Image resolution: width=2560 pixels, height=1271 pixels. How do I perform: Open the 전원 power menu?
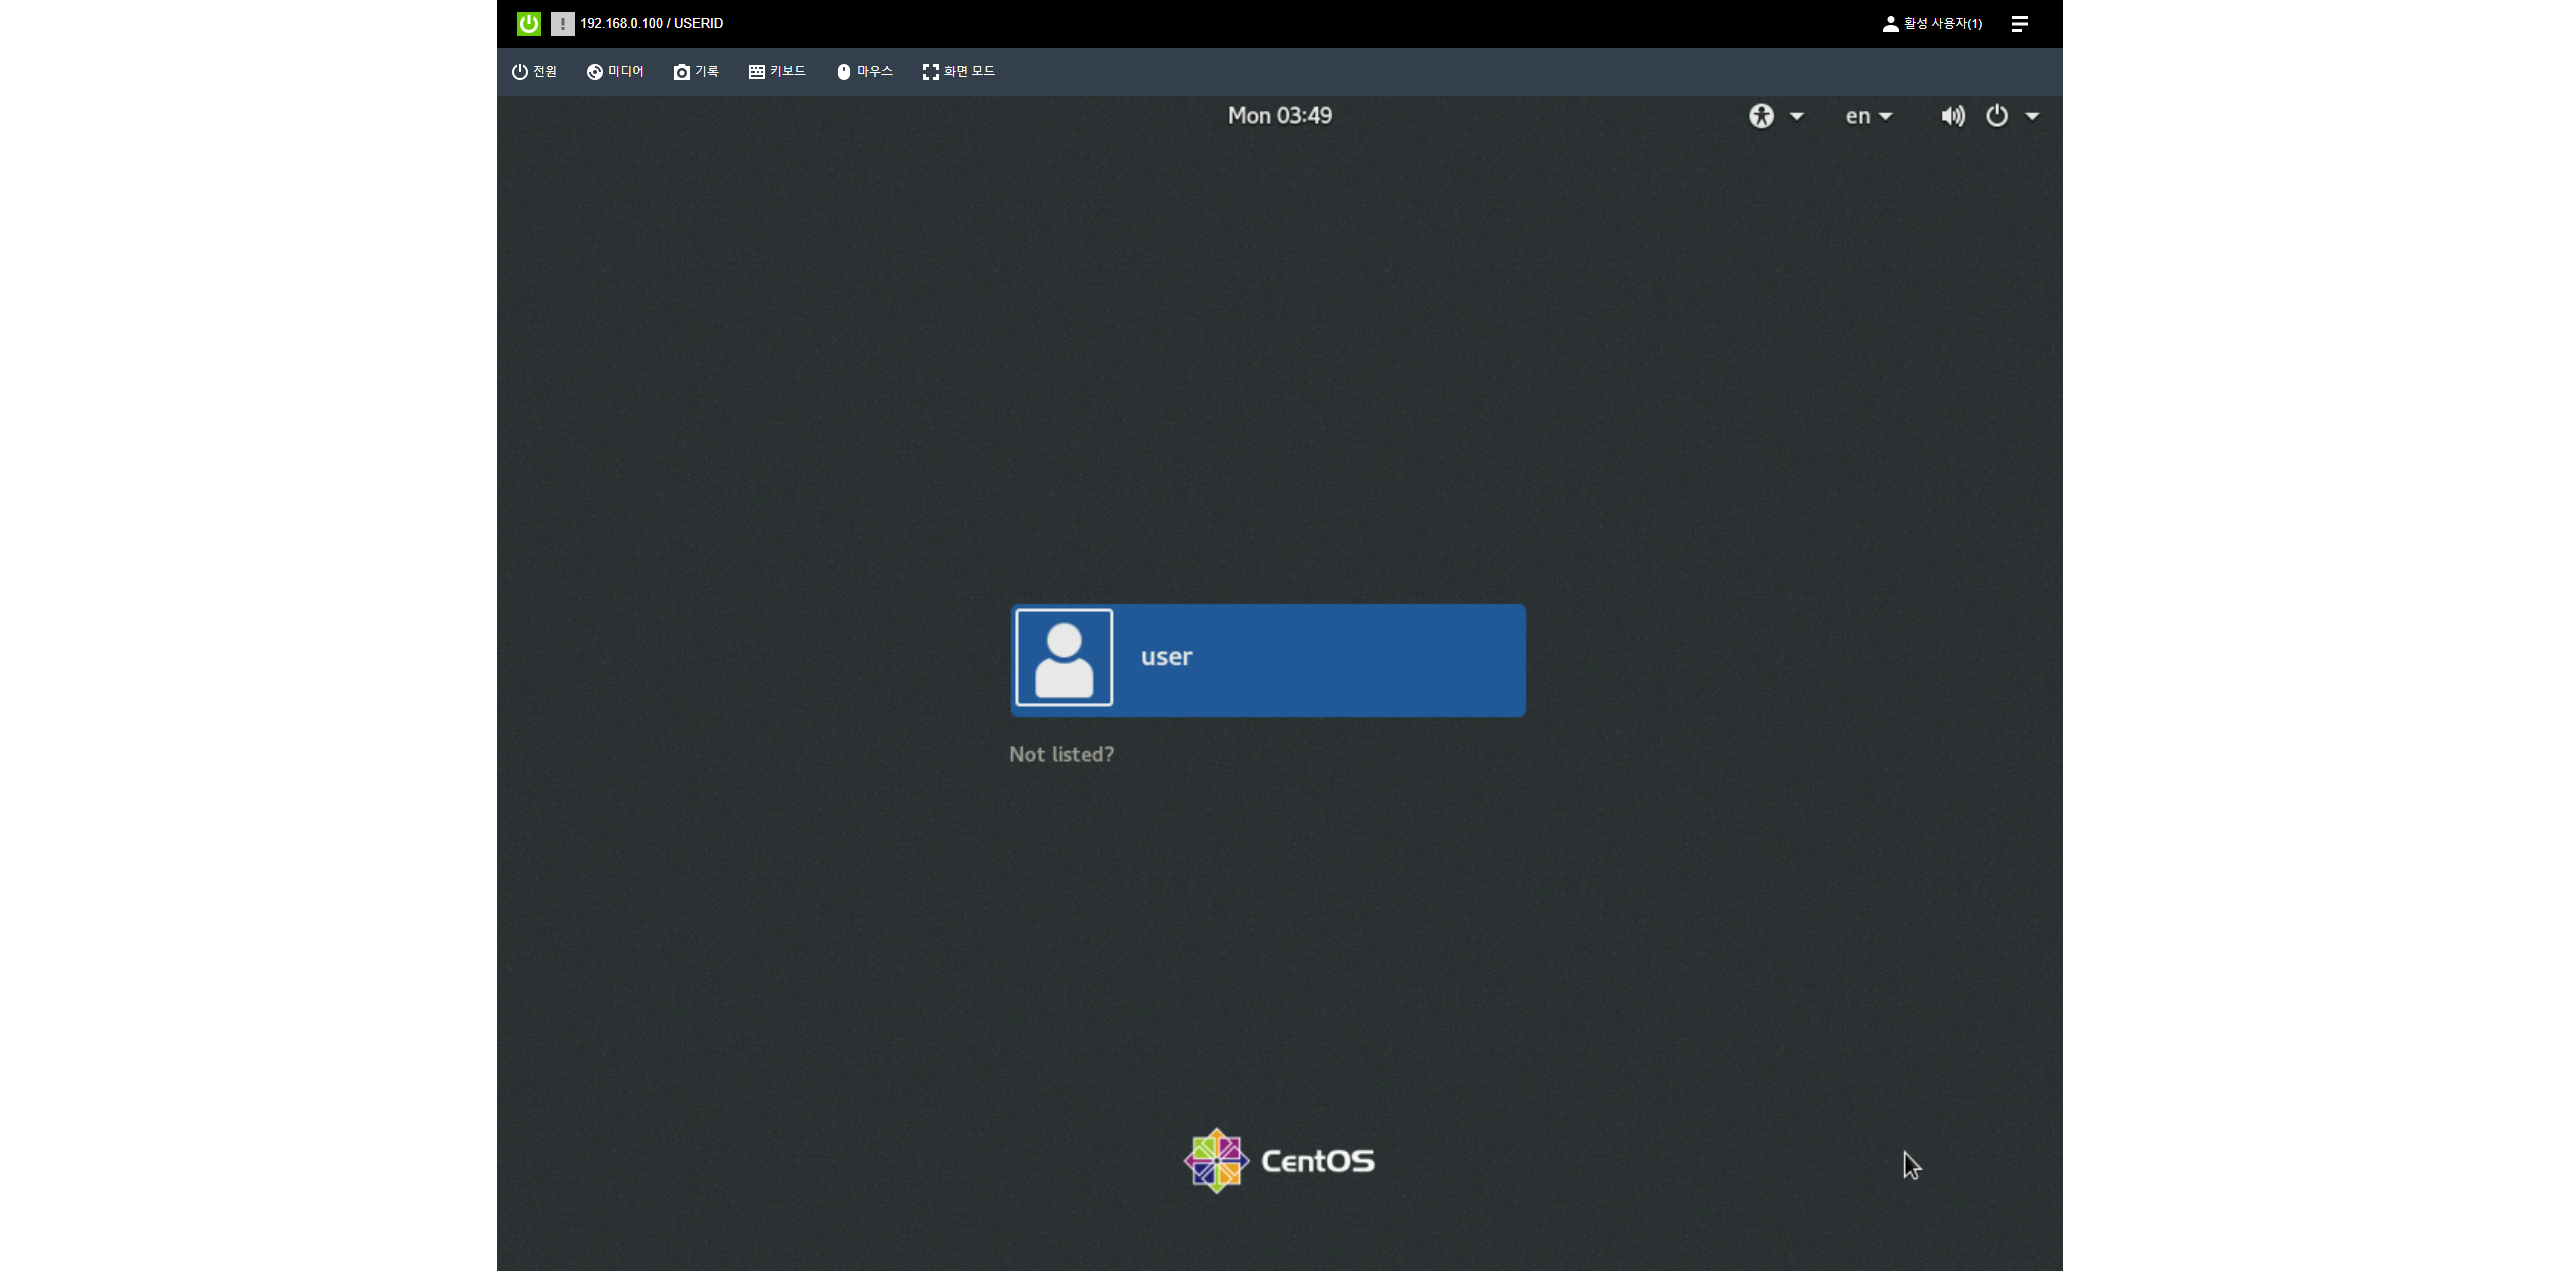coord(534,71)
